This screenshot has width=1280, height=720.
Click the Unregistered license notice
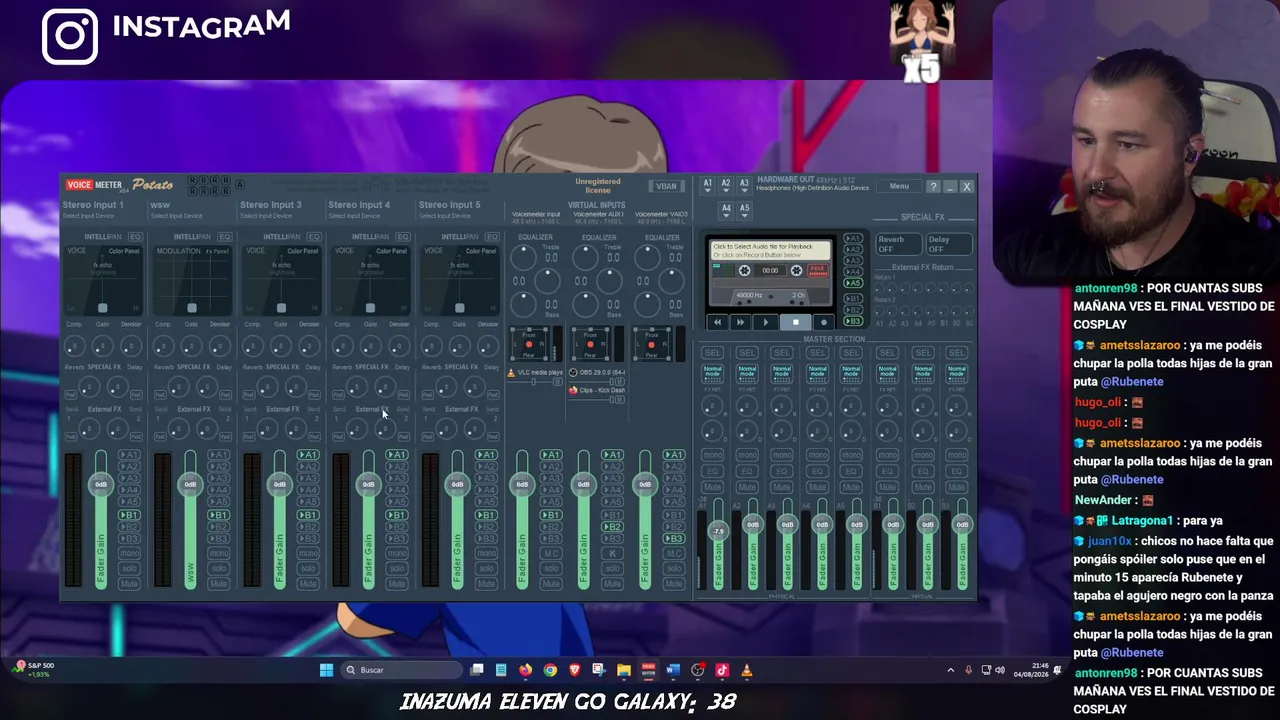pos(598,186)
